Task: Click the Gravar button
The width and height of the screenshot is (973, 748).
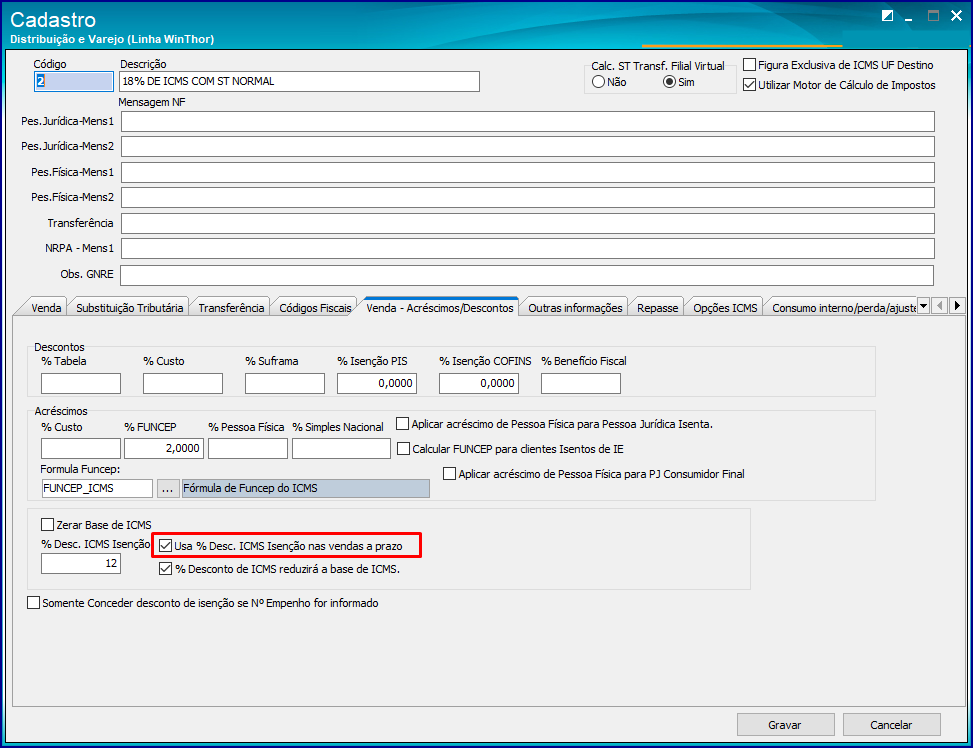Action: click(x=785, y=724)
